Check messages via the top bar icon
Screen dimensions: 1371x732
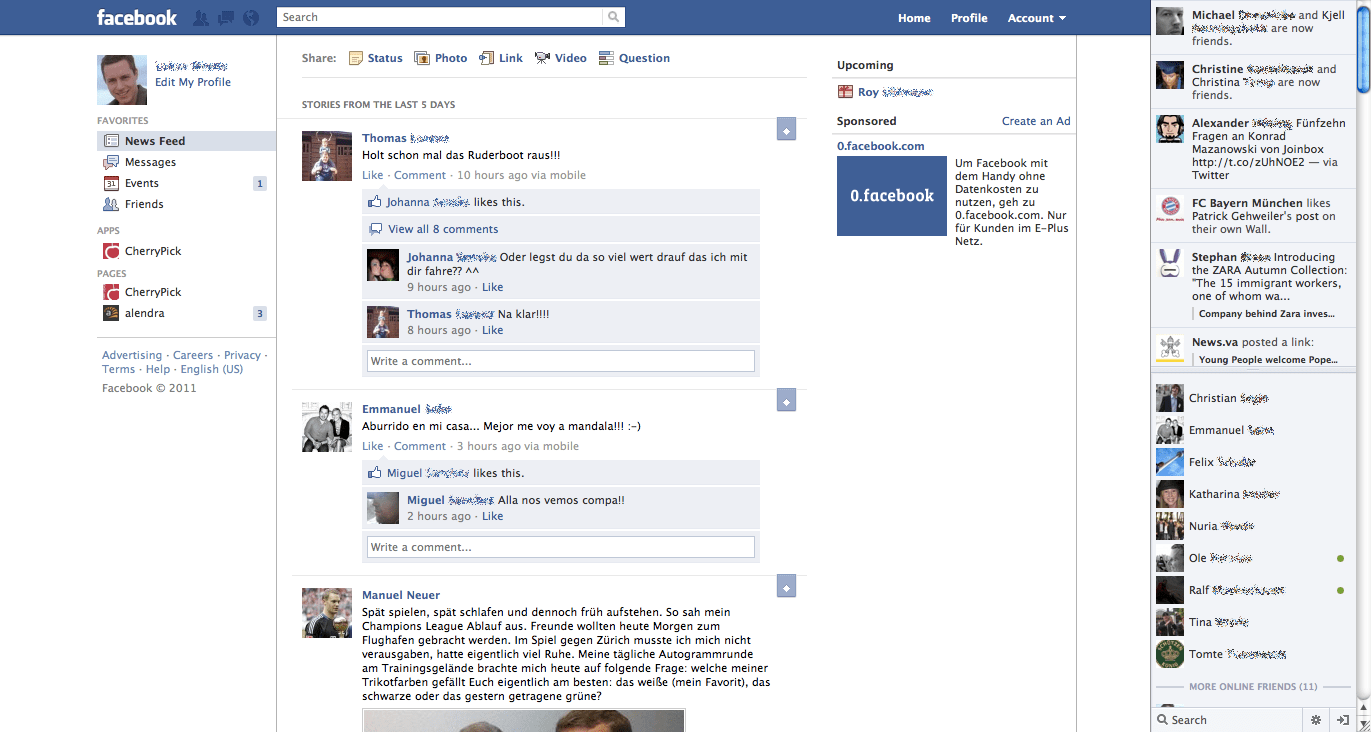tap(226, 17)
